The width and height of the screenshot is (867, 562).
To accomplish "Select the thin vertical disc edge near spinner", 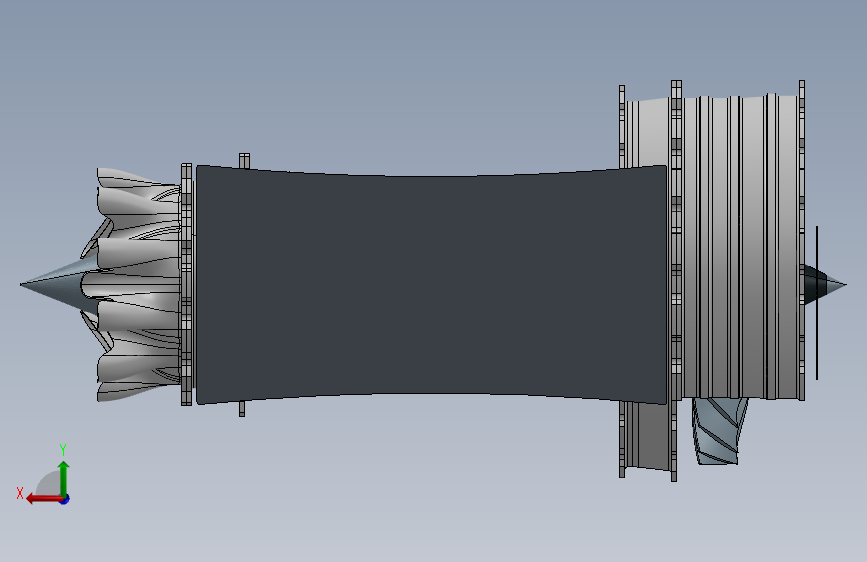I will [x=817, y=303].
